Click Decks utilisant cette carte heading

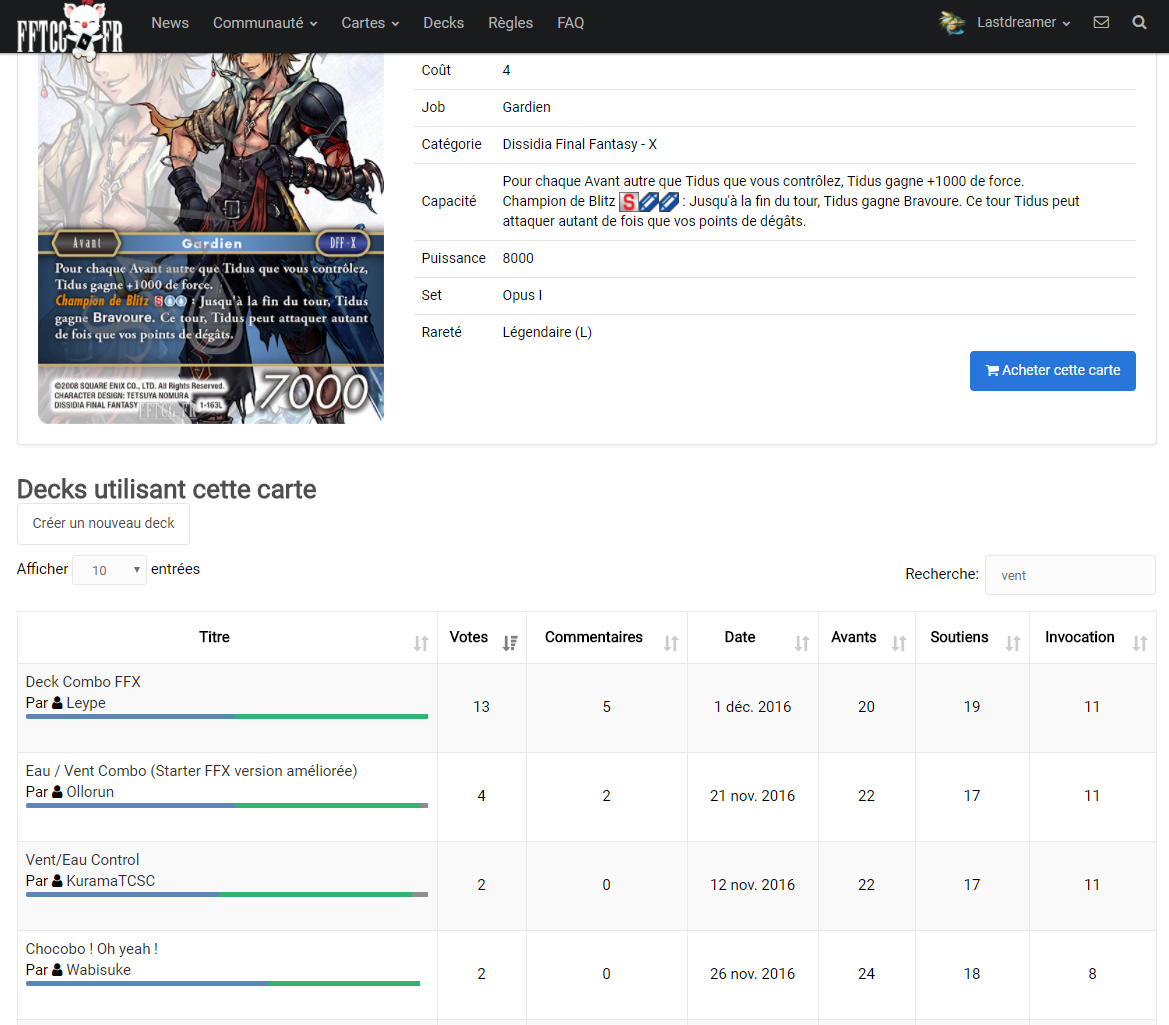[166, 489]
